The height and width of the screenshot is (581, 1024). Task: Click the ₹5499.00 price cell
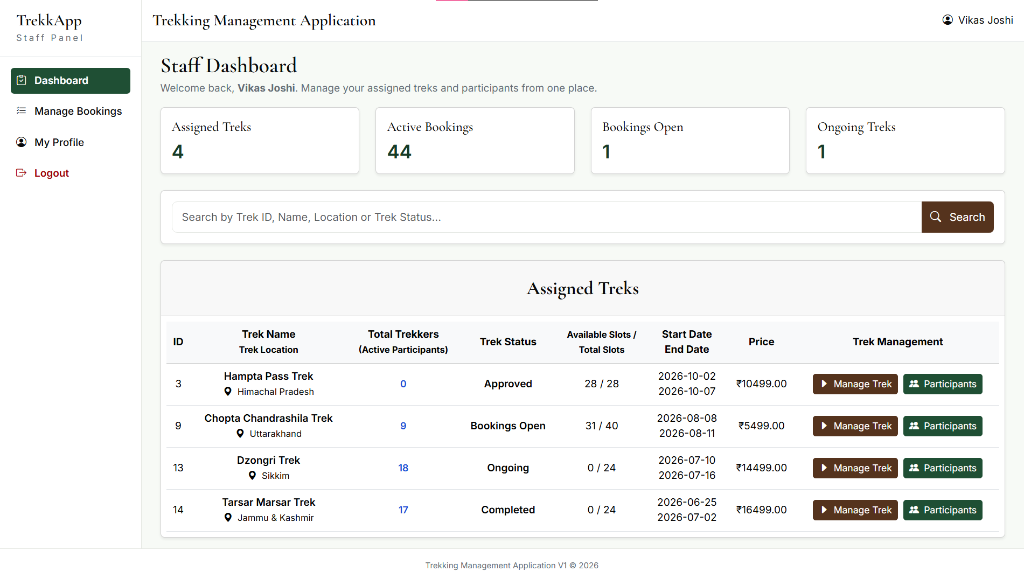point(761,426)
